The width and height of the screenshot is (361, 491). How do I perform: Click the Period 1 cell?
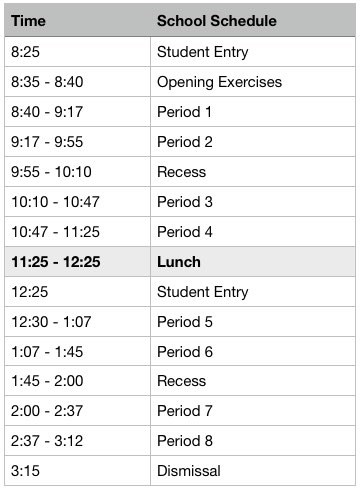pos(253,112)
